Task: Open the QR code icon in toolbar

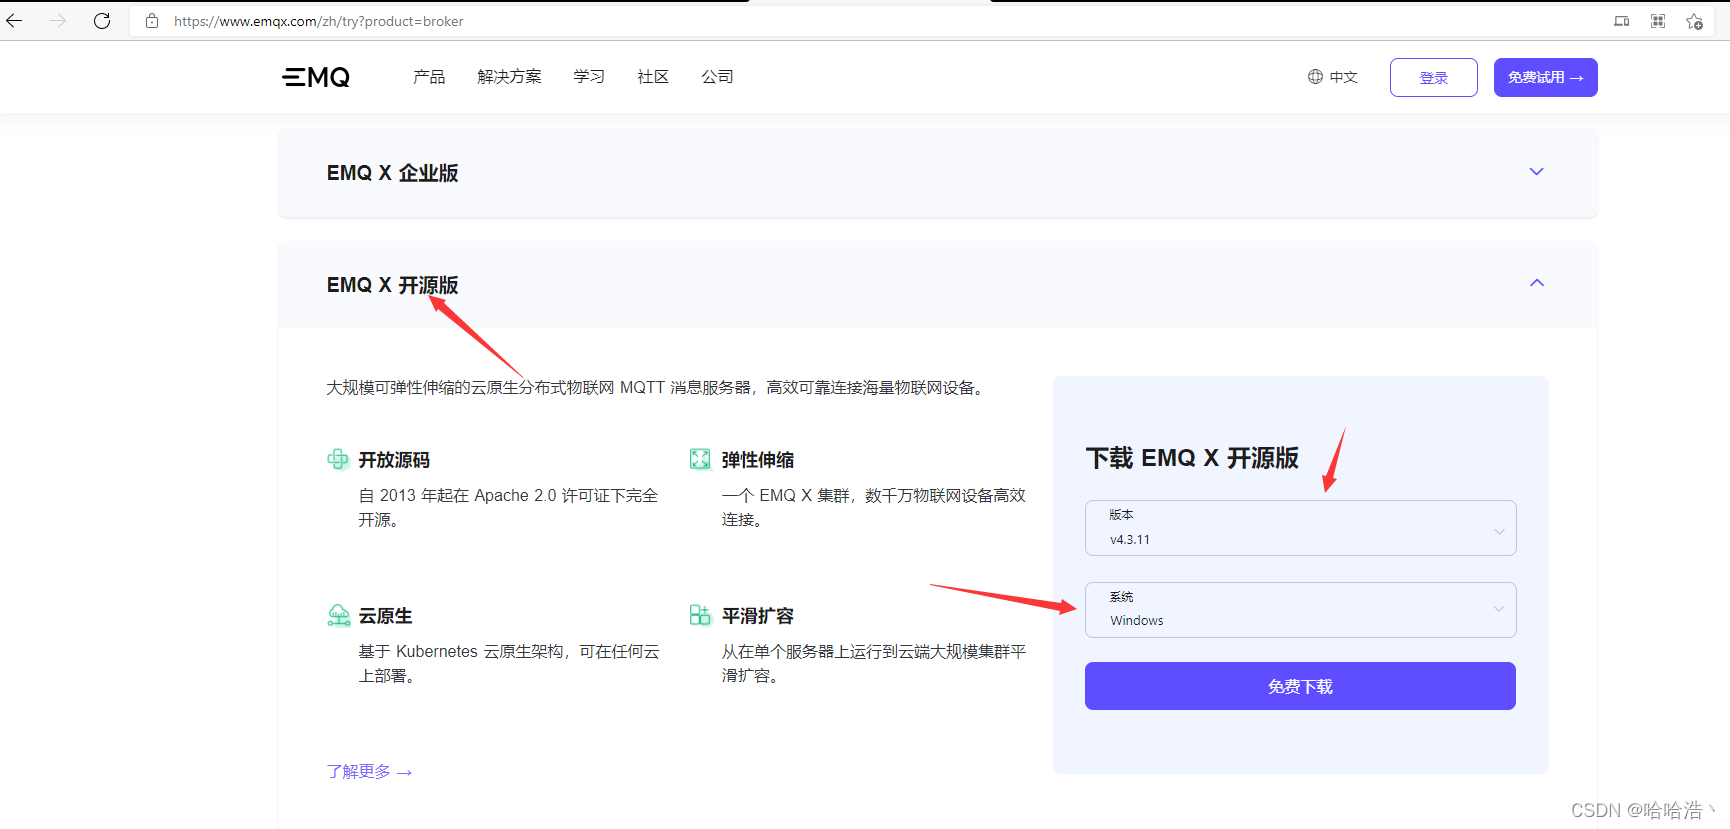Action: coord(1658,21)
